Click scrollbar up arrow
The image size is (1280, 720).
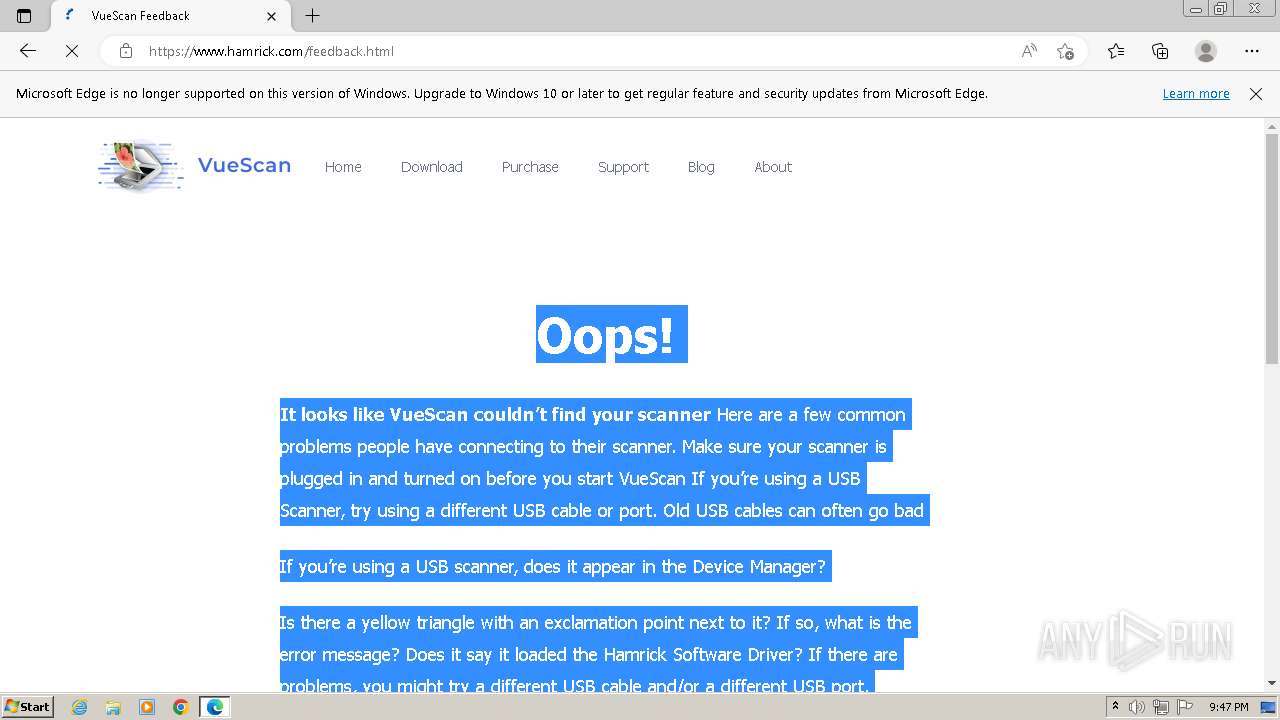[x=1272, y=127]
